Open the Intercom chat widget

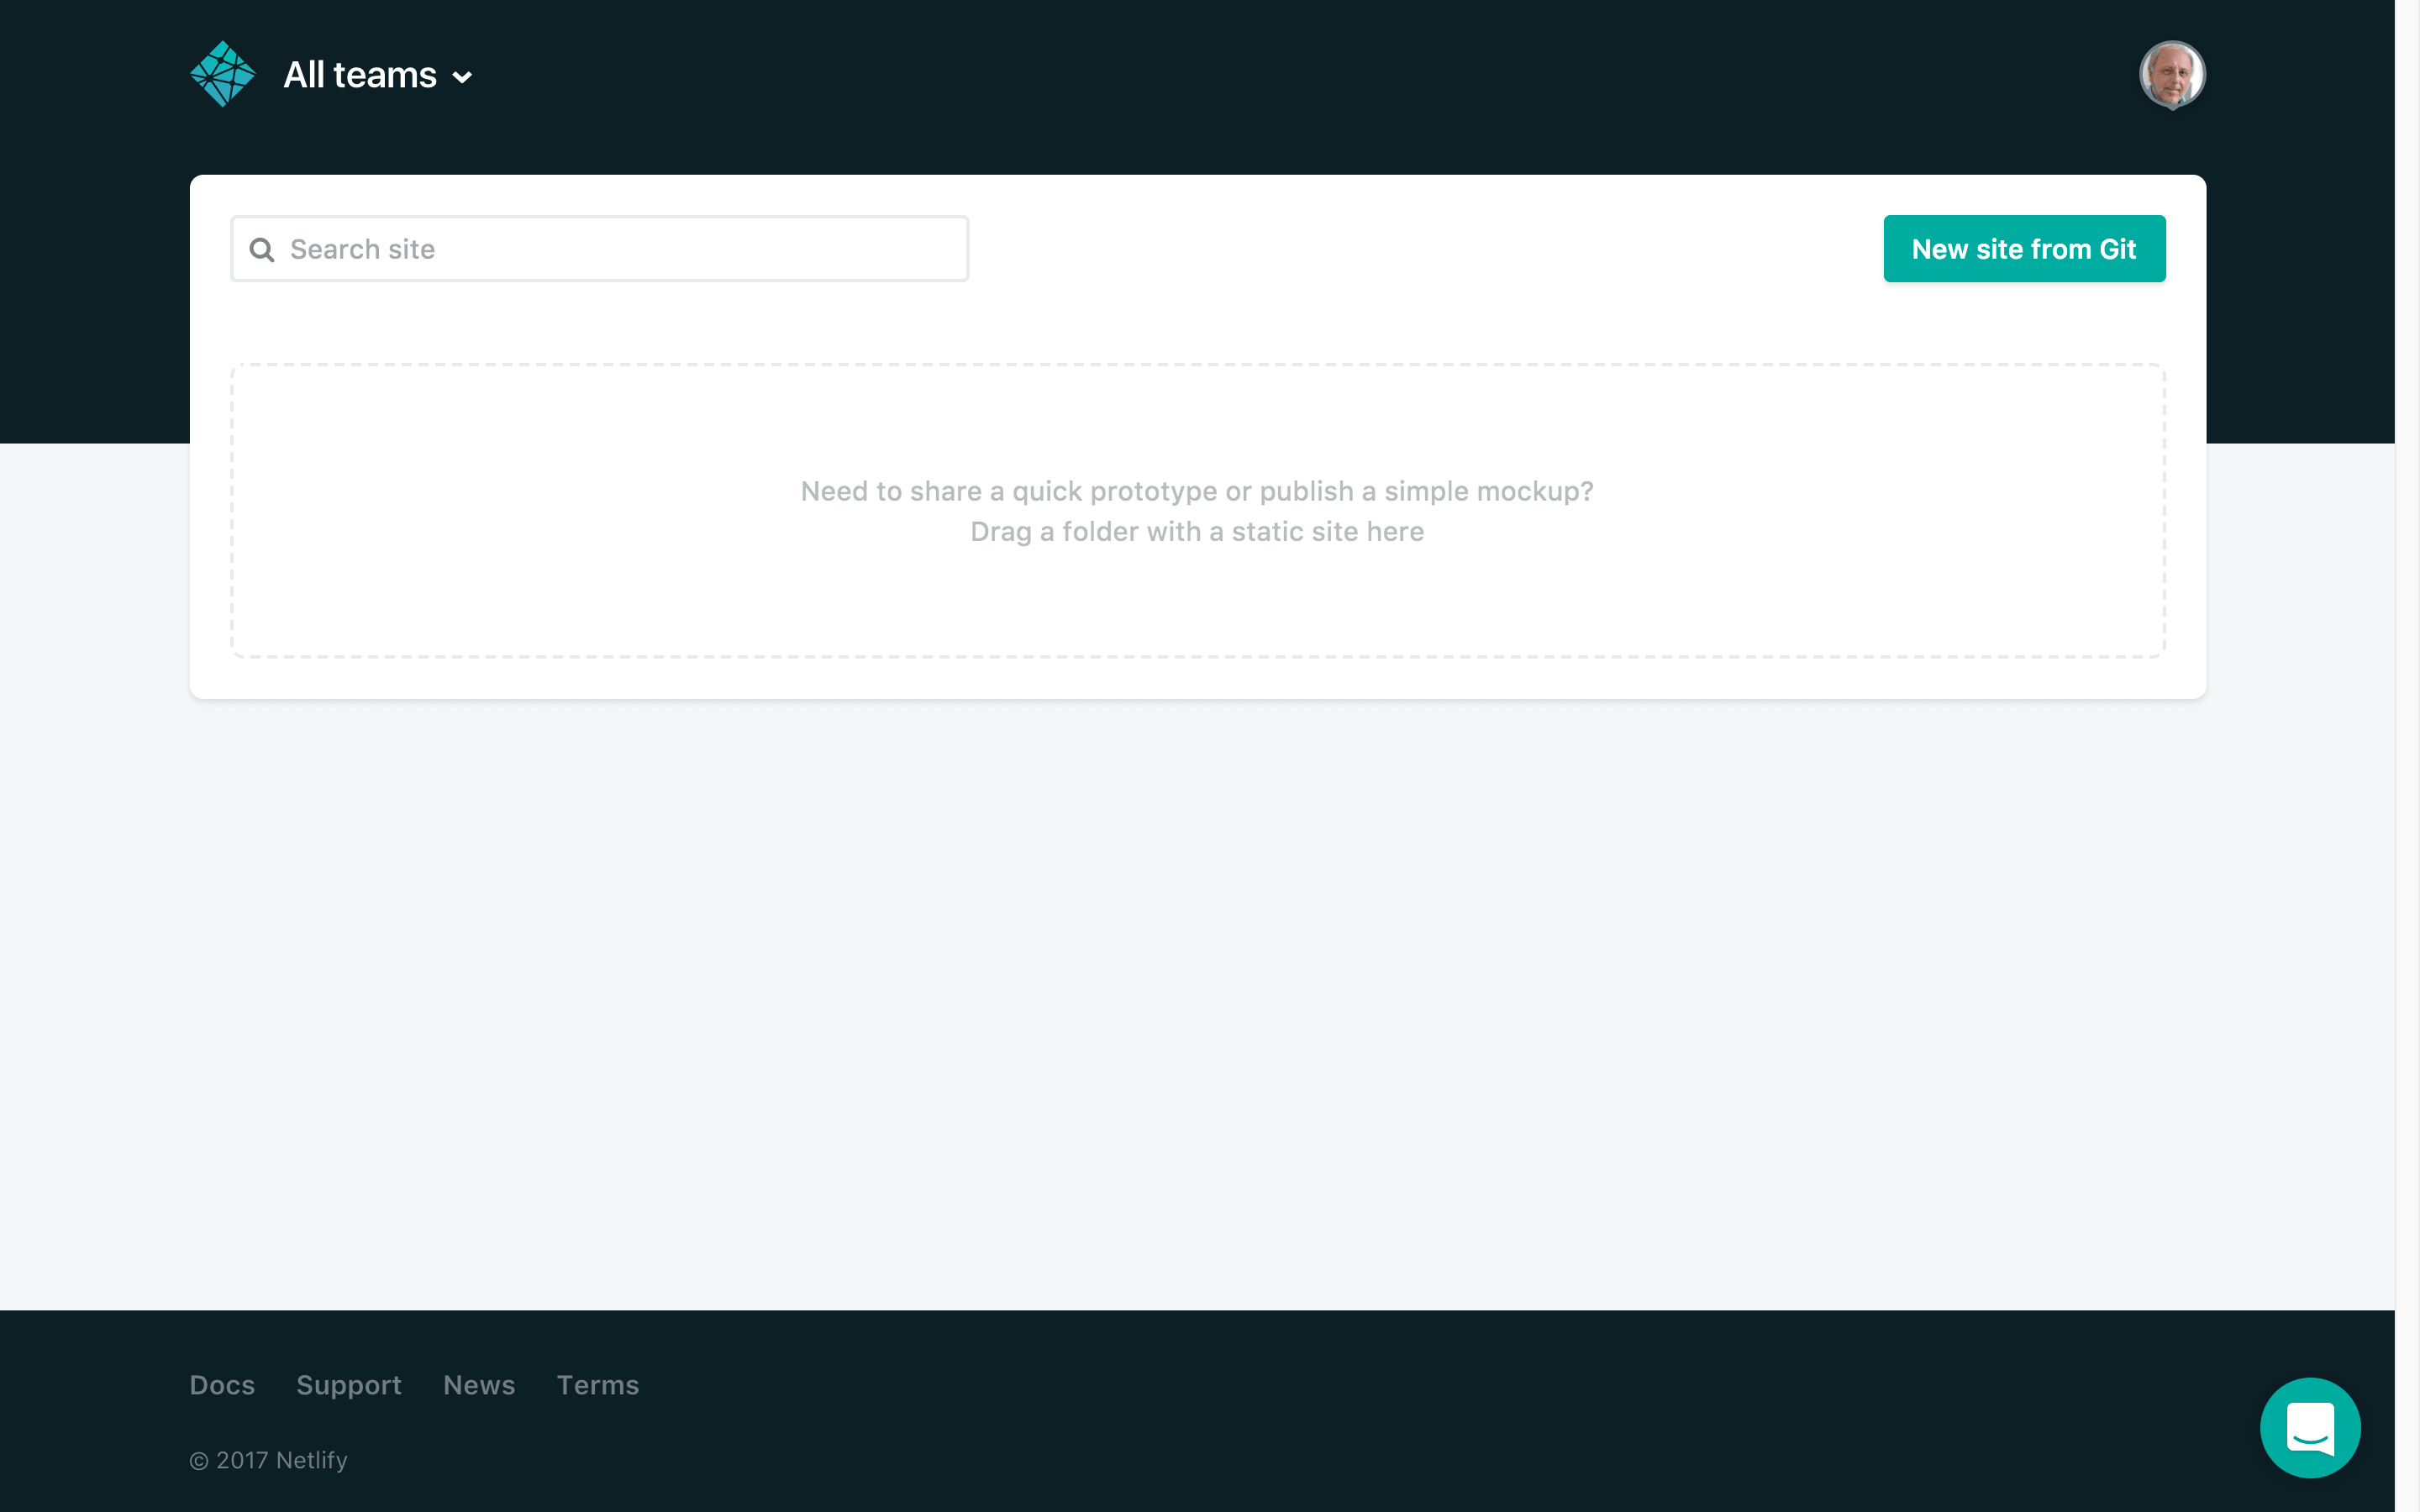2309,1427
